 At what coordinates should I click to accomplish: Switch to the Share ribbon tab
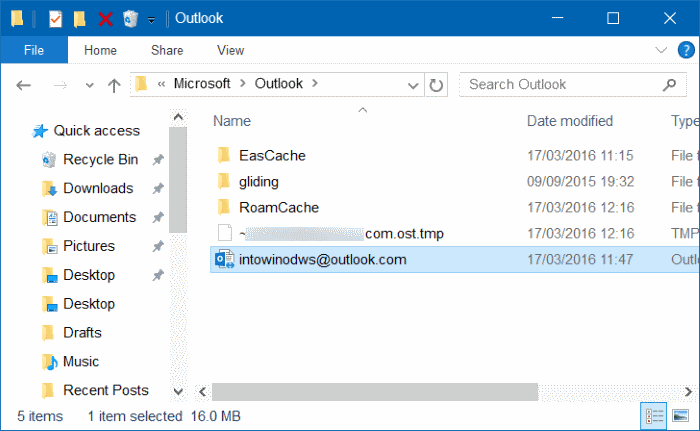pyautogui.click(x=167, y=50)
